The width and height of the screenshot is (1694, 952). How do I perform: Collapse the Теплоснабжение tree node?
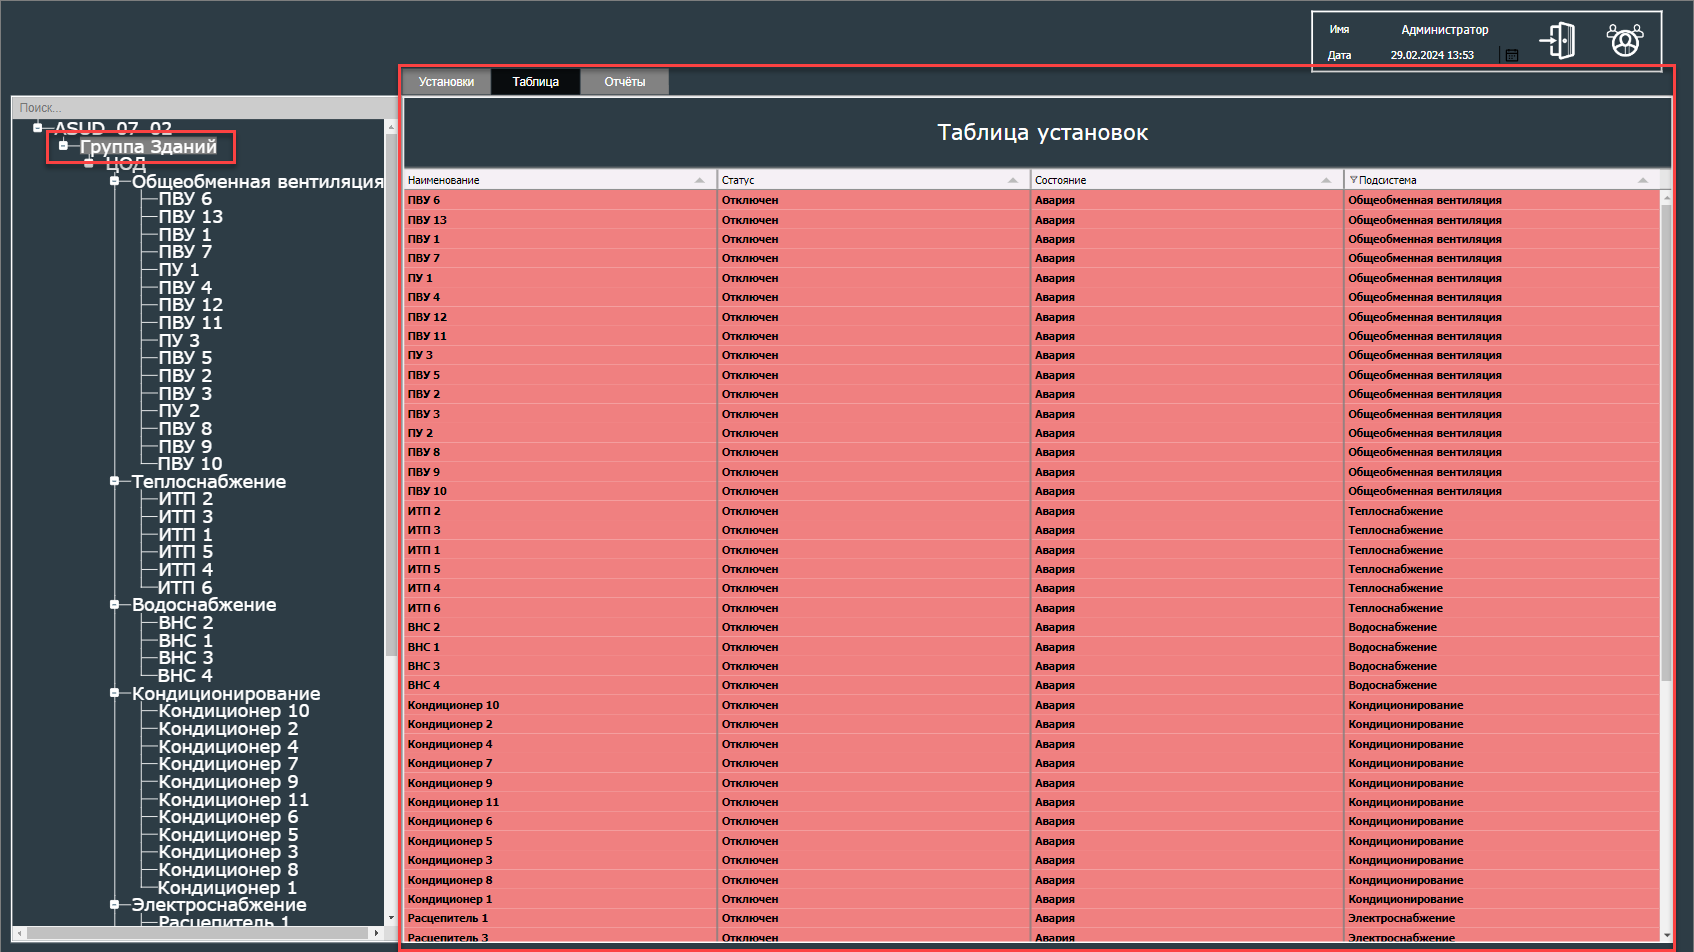click(114, 481)
